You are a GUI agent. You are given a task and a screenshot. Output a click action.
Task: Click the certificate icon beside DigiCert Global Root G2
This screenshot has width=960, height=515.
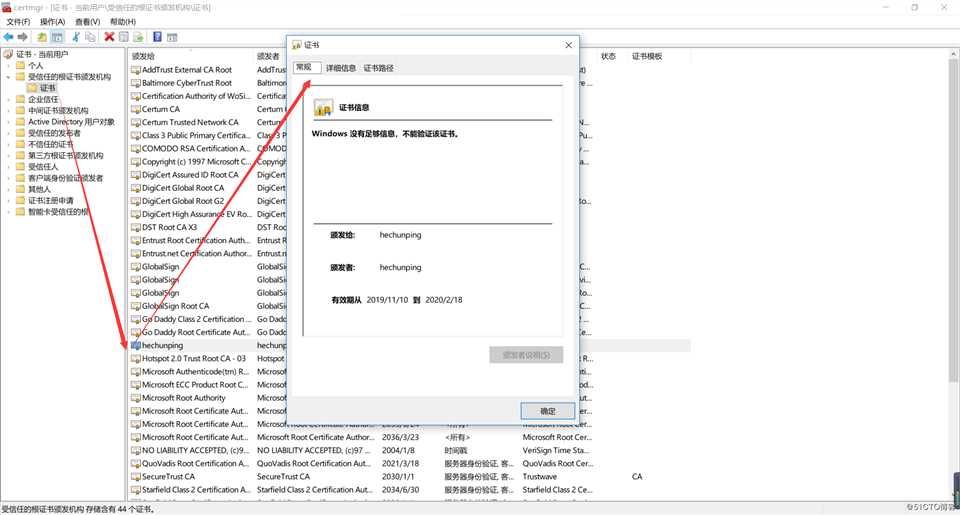point(135,201)
